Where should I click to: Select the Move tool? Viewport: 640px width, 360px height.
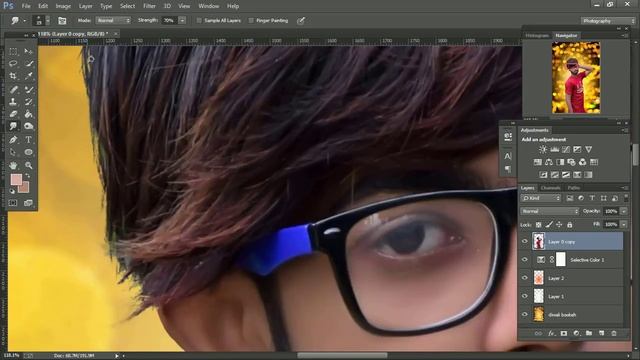pos(28,51)
